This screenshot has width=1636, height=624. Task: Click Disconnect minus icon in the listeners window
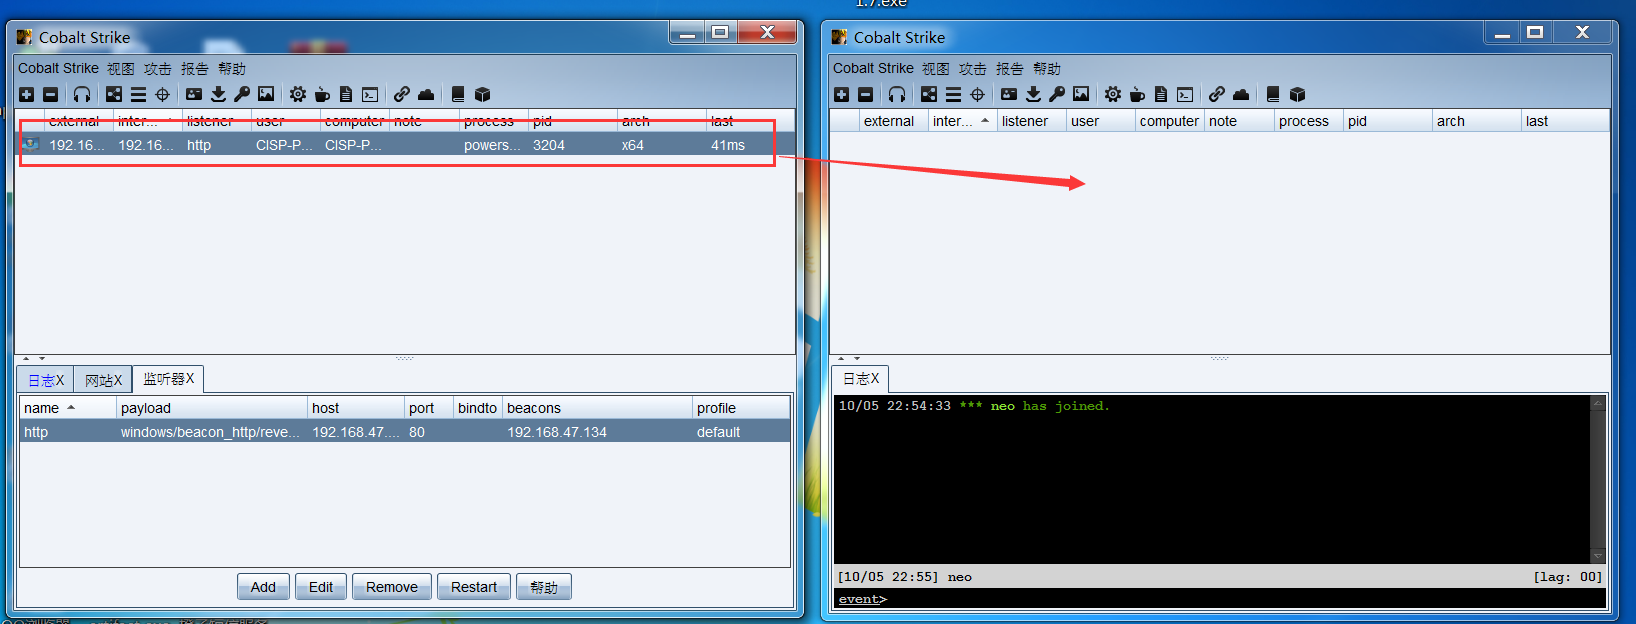[x=51, y=94]
